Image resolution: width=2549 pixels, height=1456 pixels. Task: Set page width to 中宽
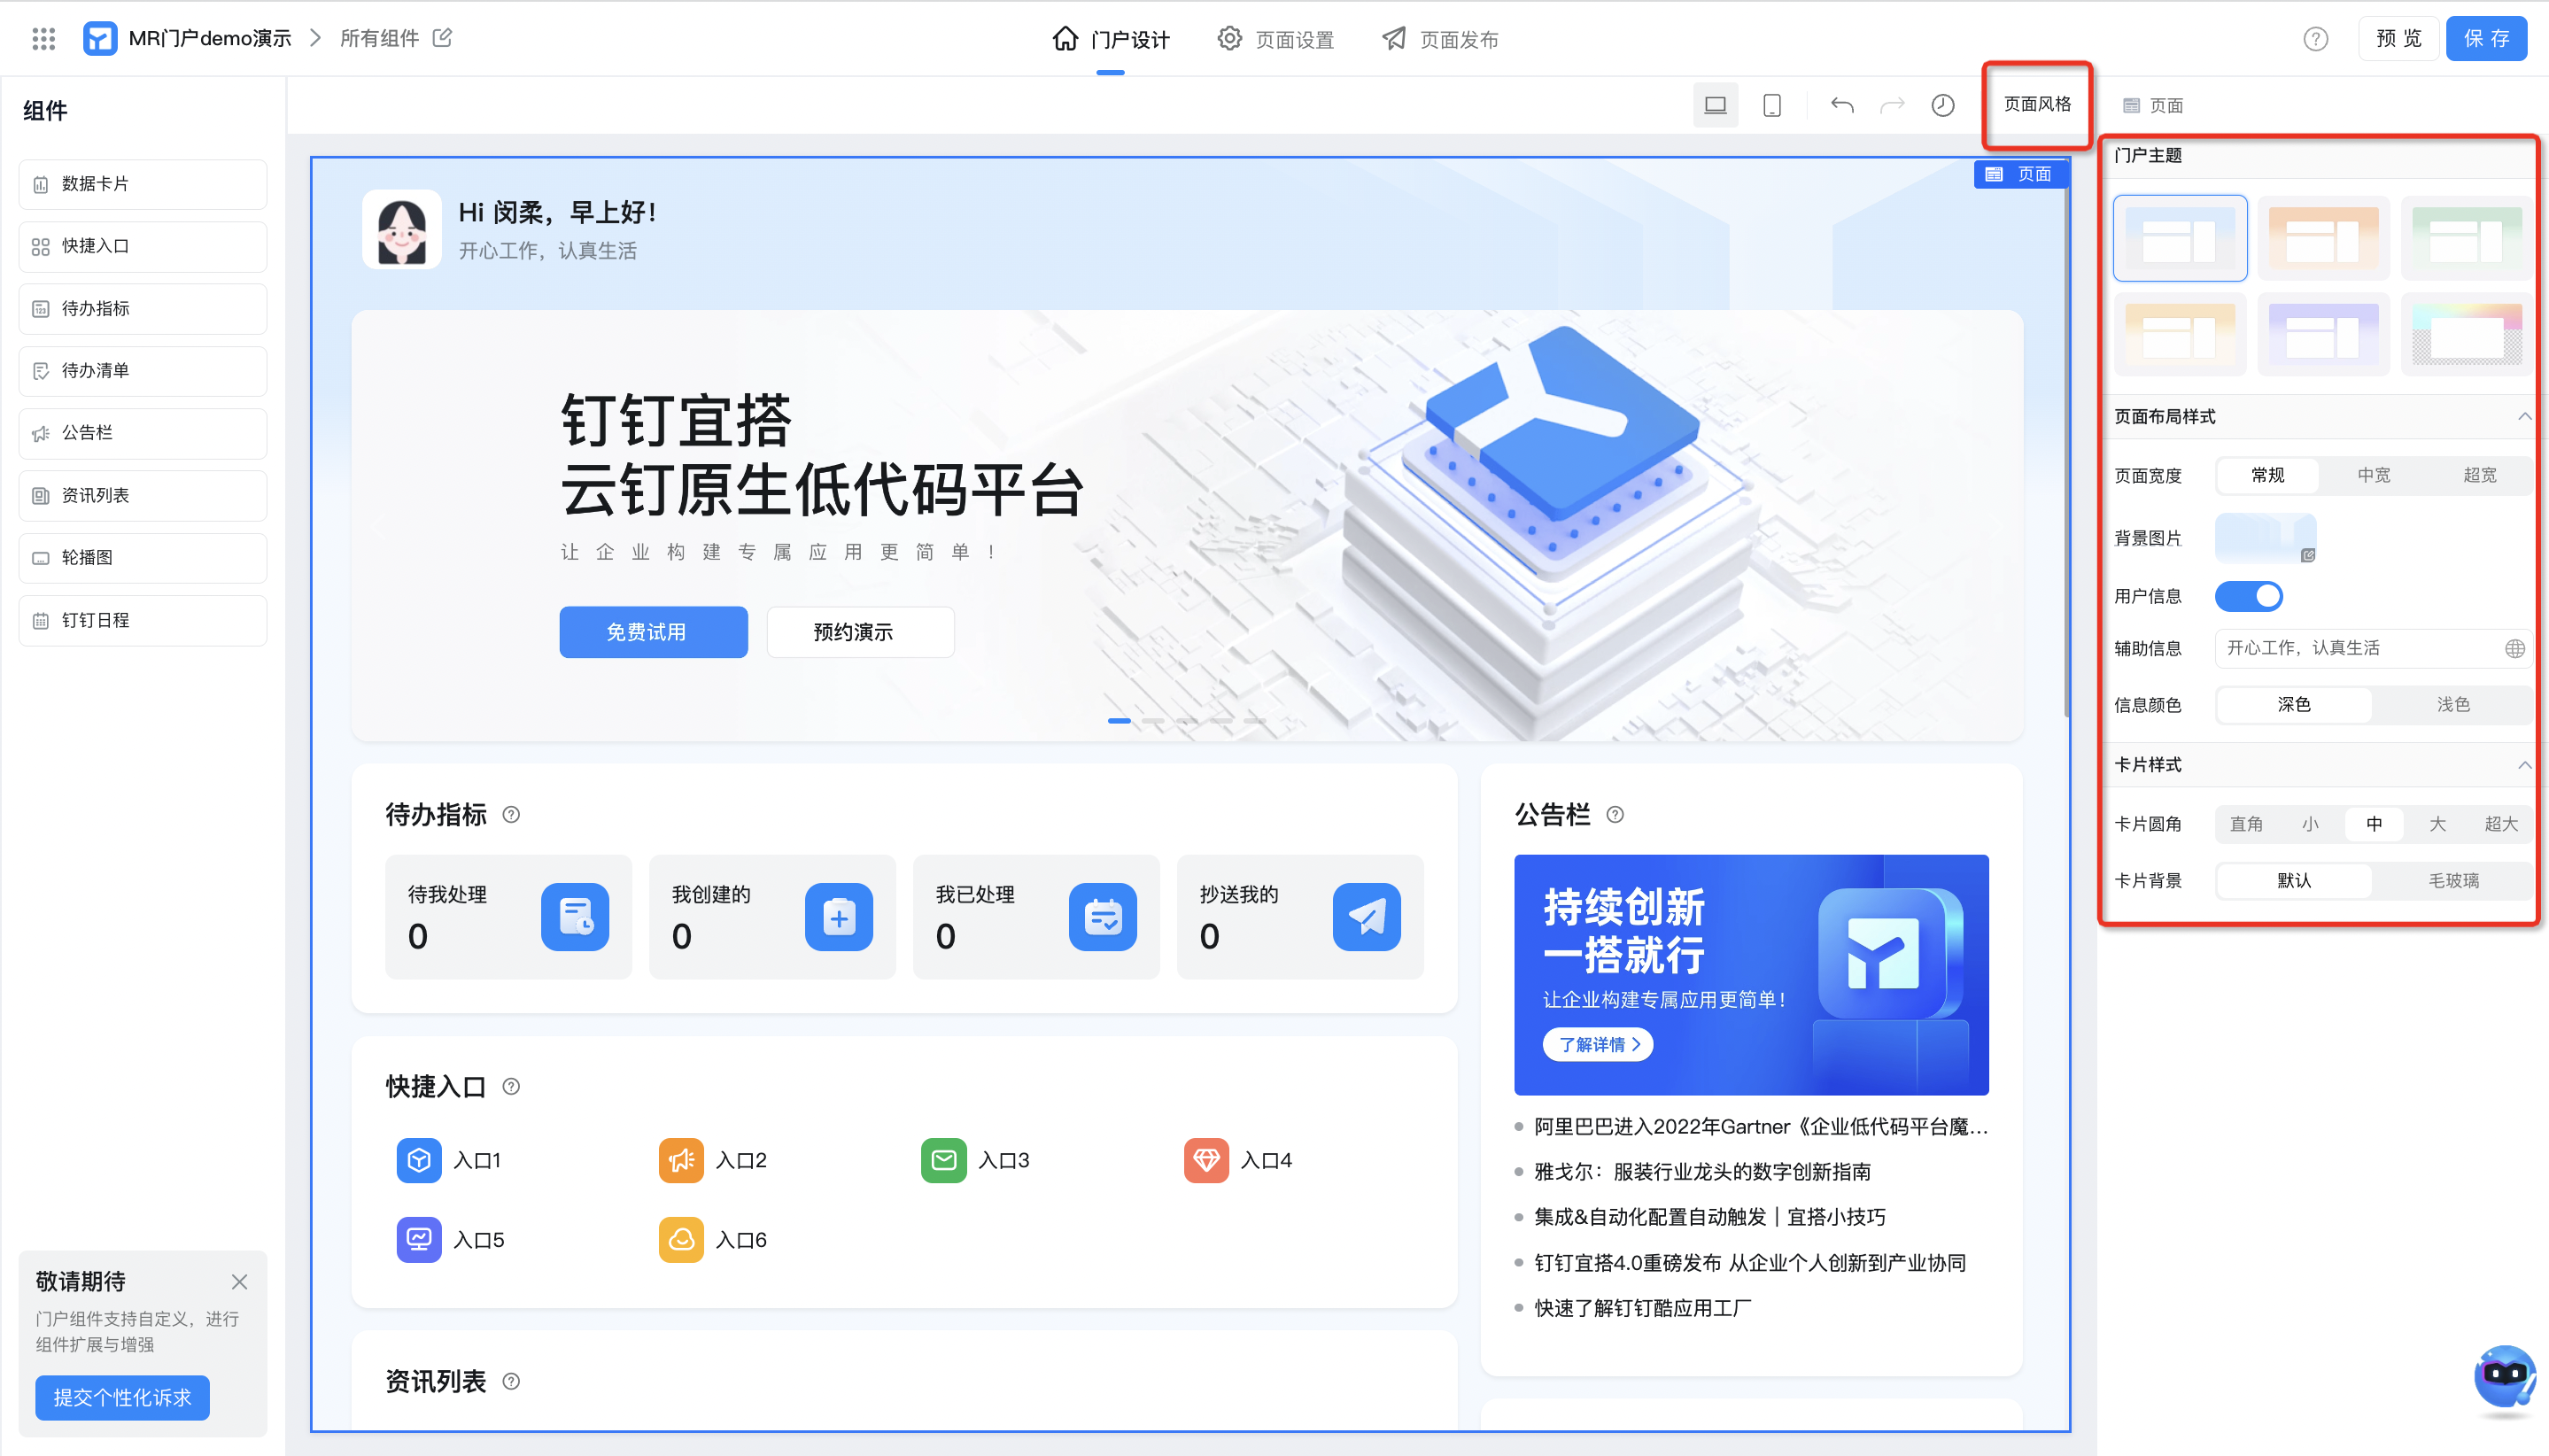click(2373, 475)
